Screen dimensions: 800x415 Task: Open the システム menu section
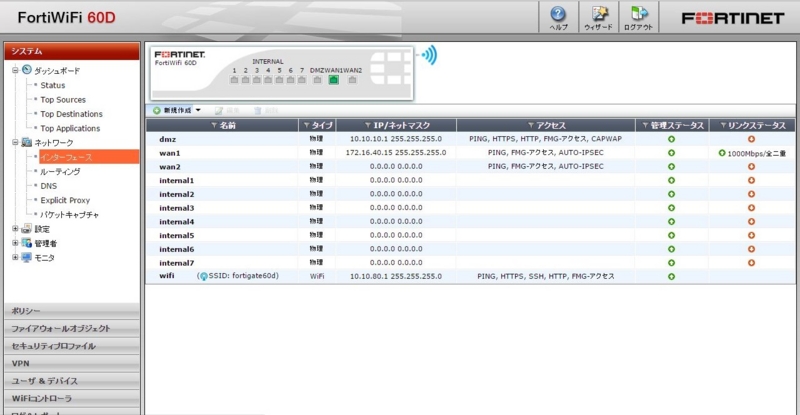tap(72, 52)
